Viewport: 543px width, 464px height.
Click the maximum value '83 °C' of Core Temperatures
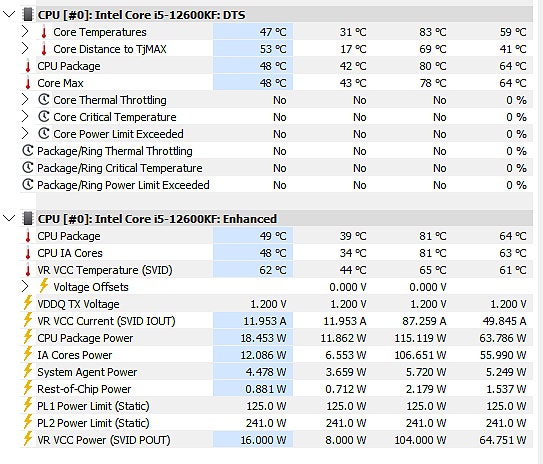click(433, 32)
